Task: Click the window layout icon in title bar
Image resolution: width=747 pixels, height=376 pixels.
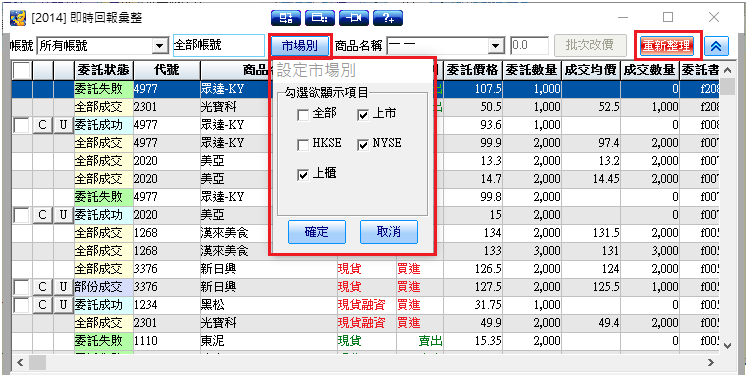Action: coord(320,18)
